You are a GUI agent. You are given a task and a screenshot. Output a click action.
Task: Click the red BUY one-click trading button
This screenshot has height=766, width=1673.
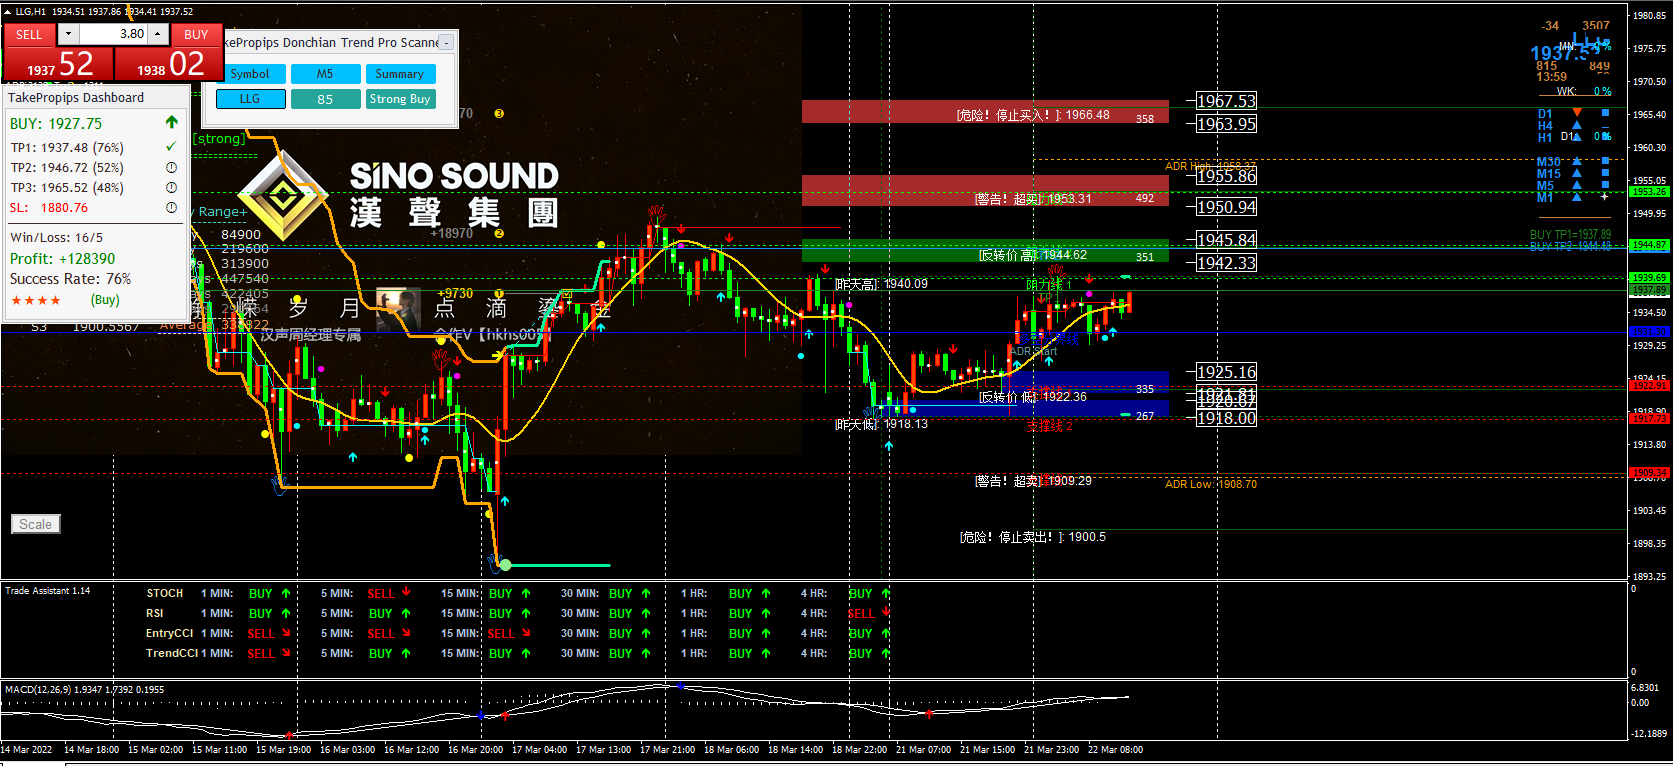(x=196, y=34)
